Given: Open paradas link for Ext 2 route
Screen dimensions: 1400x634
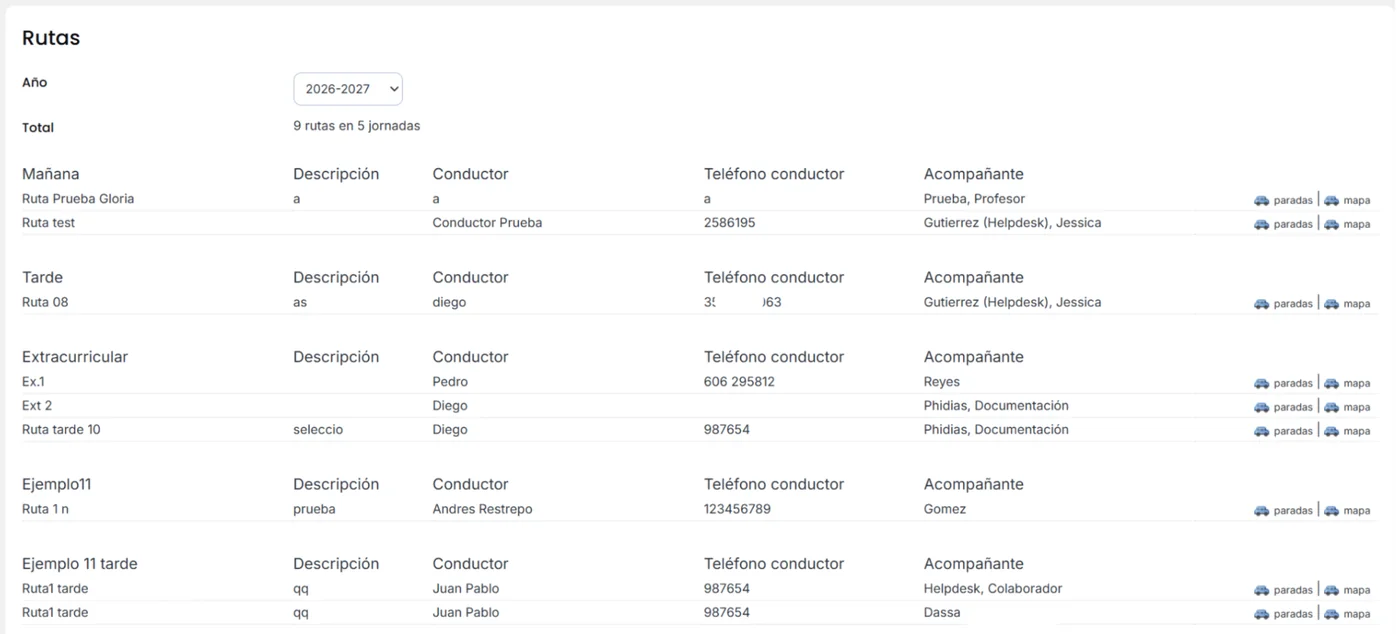Looking at the screenshot, I should [1293, 407].
